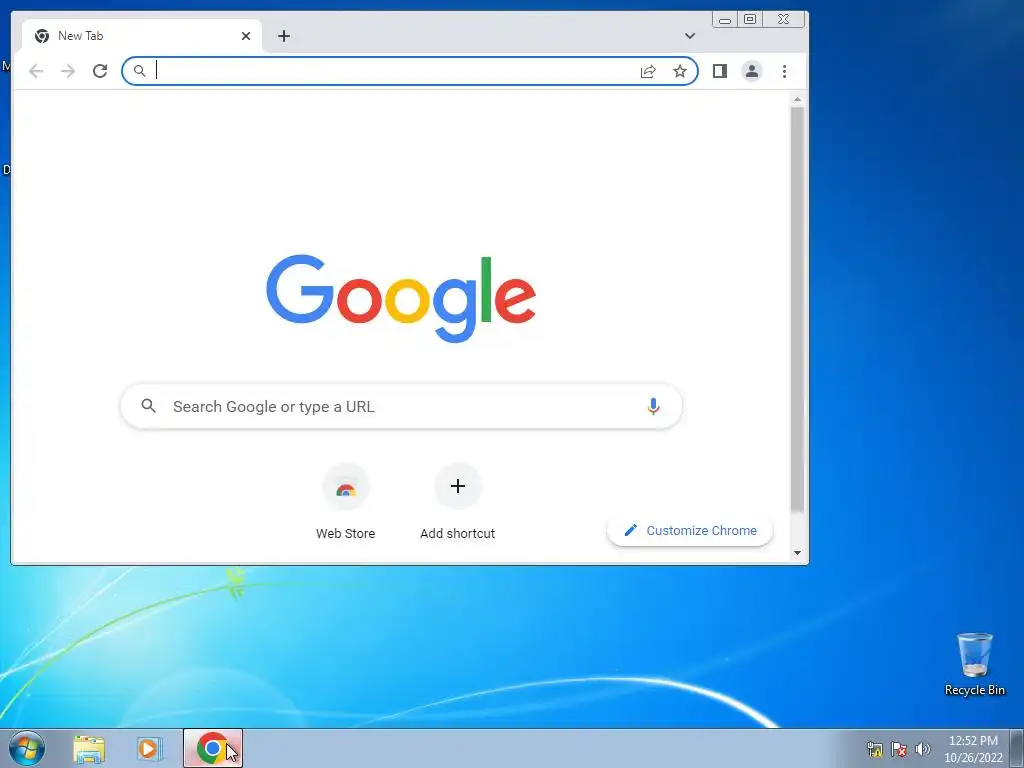This screenshot has width=1024, height=768.
Task: Open the side panel icon
Action: (x=720, y=71)
